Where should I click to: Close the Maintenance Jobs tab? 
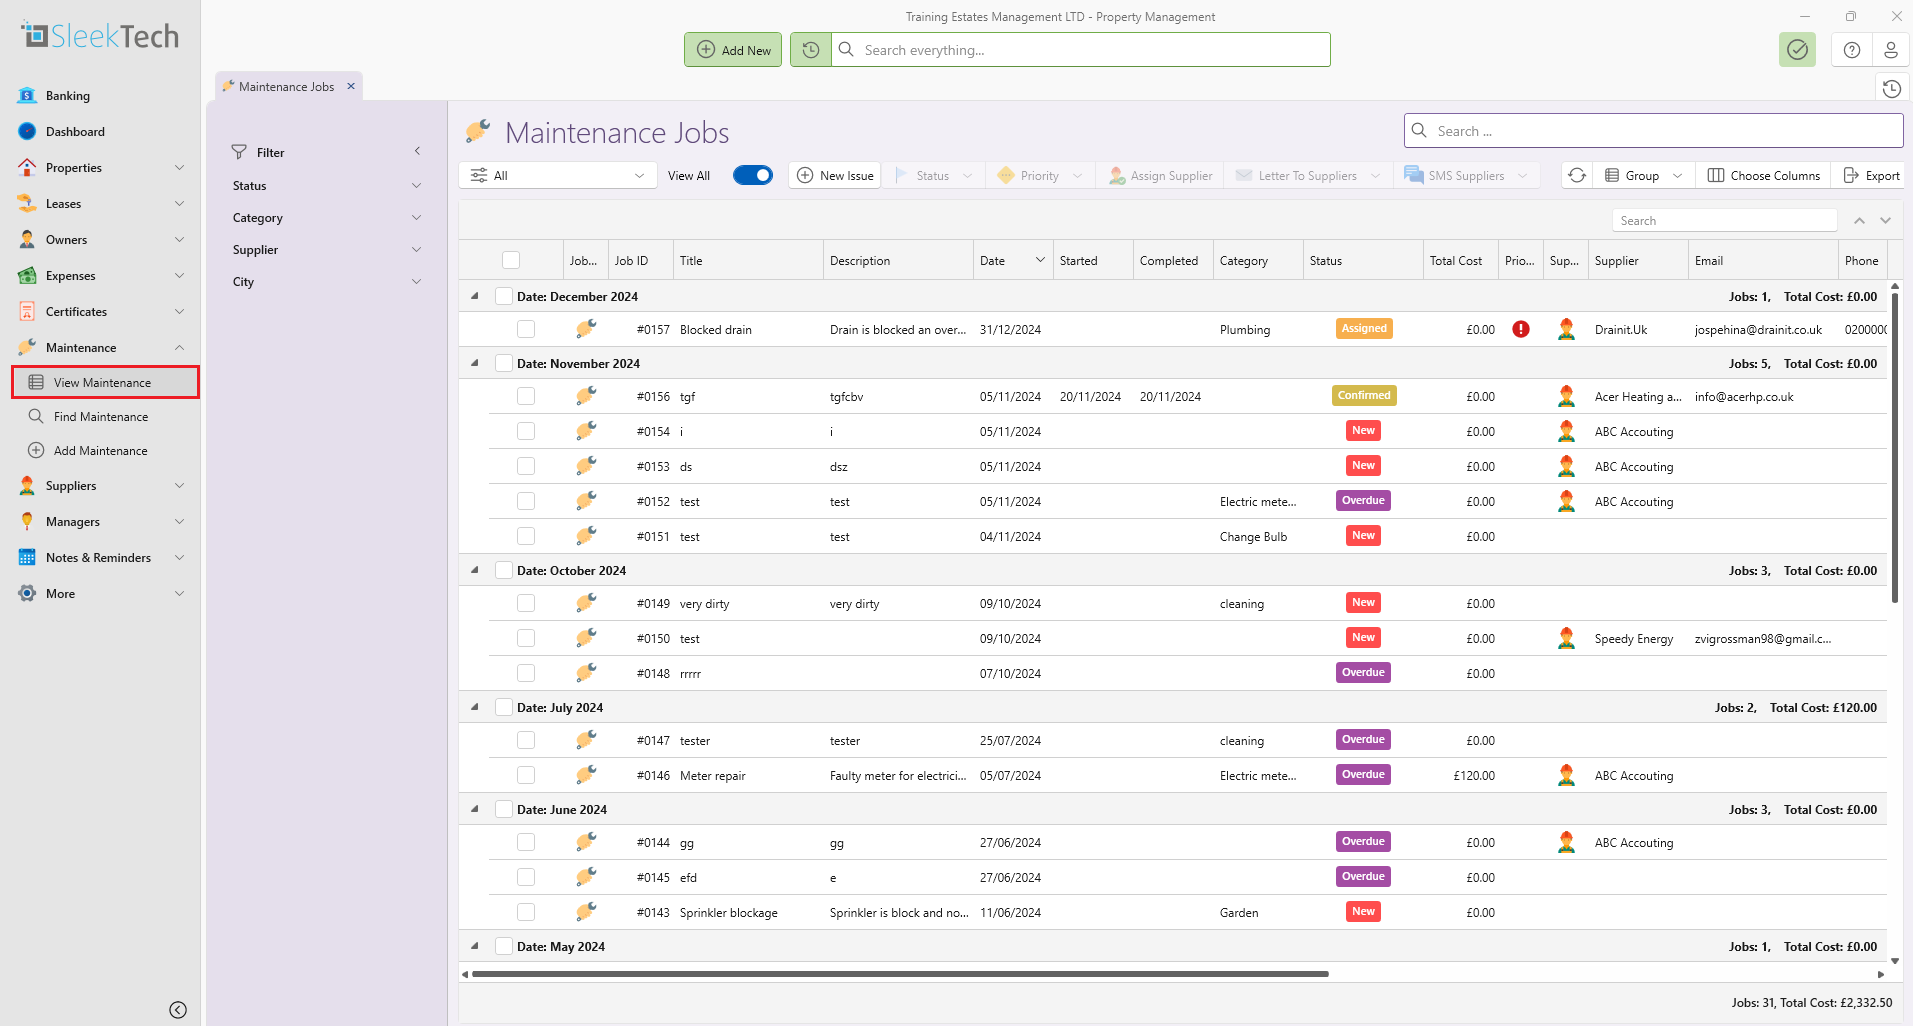coord(351,86)
